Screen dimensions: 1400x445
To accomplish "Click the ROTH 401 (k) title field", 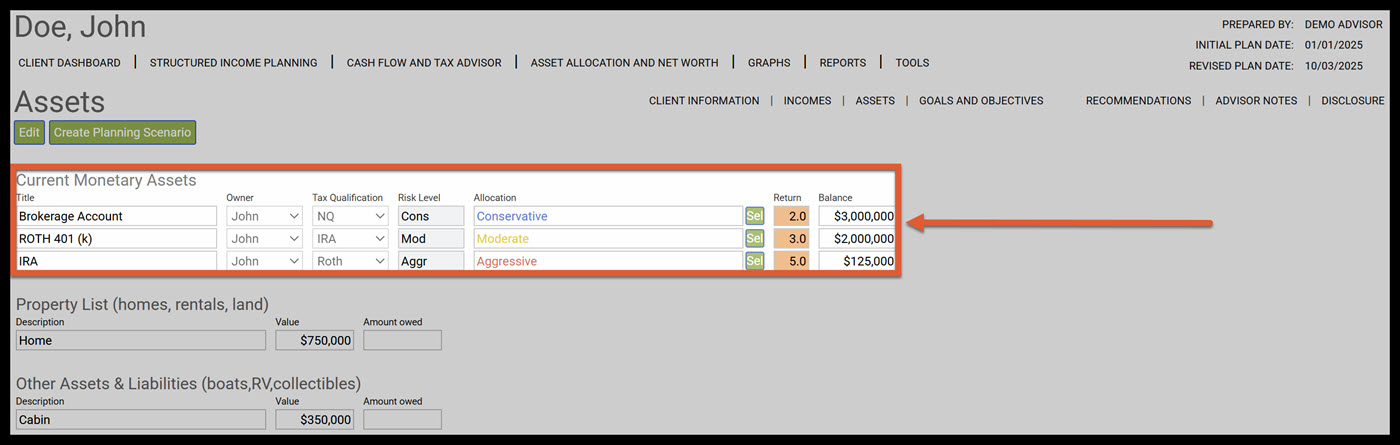I will point(116,238).
